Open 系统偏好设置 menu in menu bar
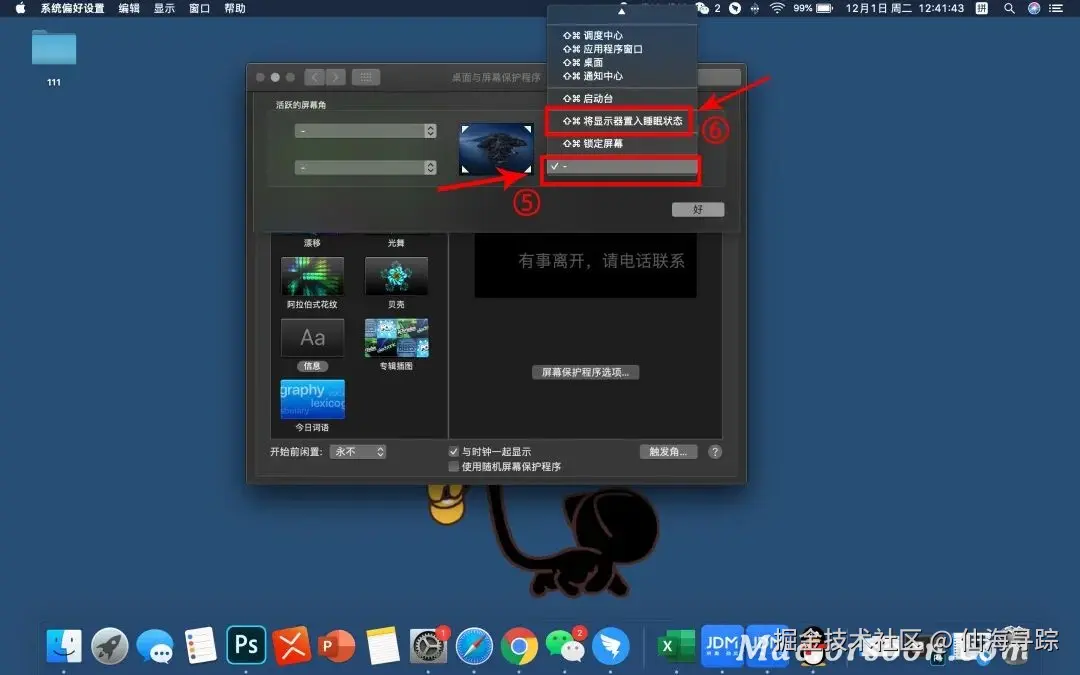Viewport: 1080px width, 675px height. tap(72, 8)
